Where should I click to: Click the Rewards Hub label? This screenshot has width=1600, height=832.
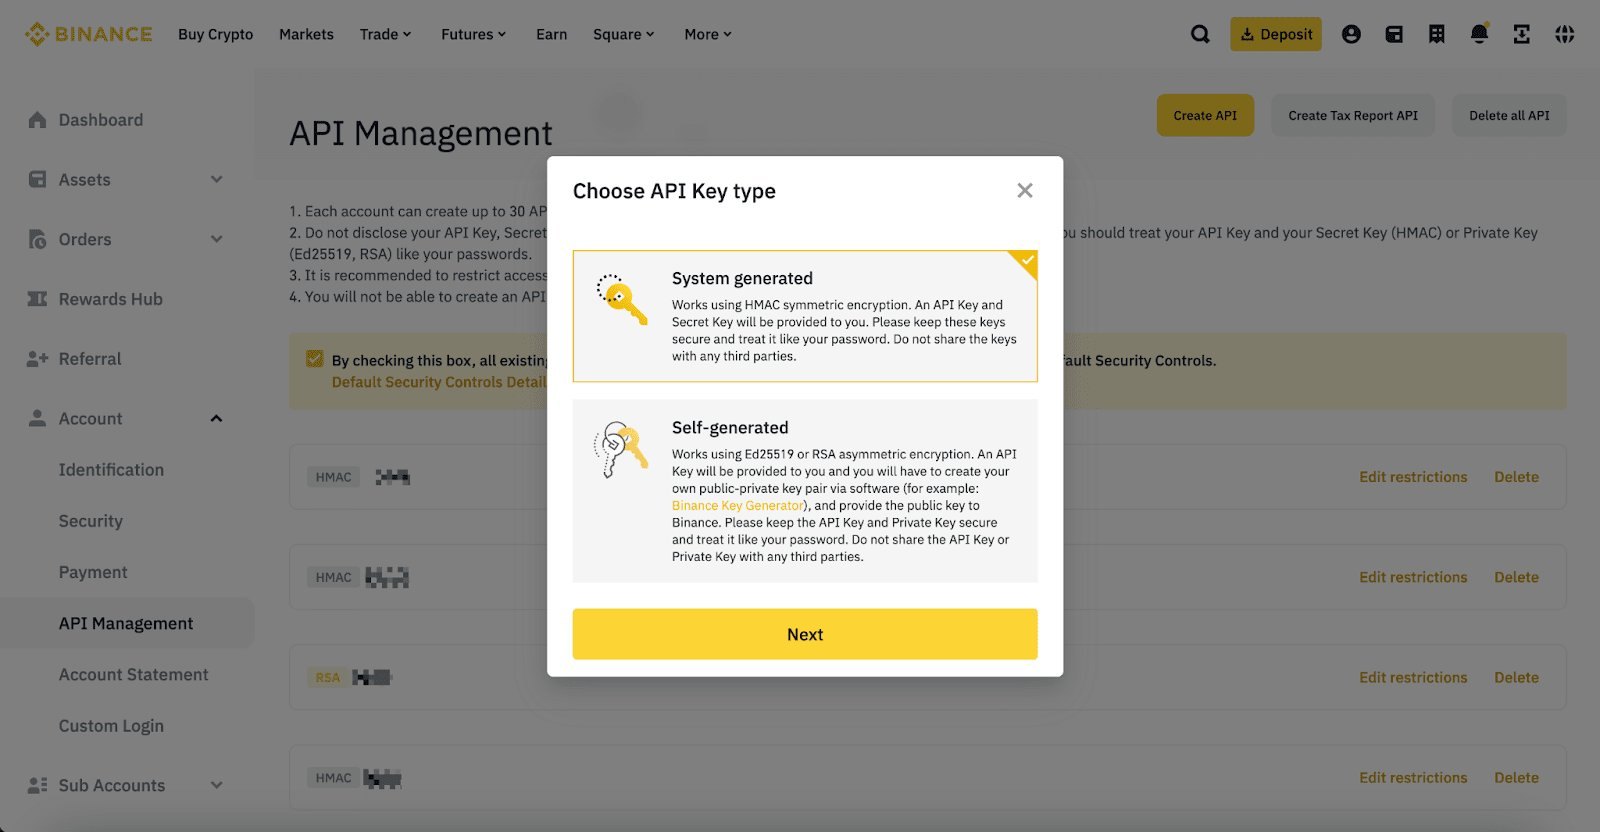pos(111,299)
